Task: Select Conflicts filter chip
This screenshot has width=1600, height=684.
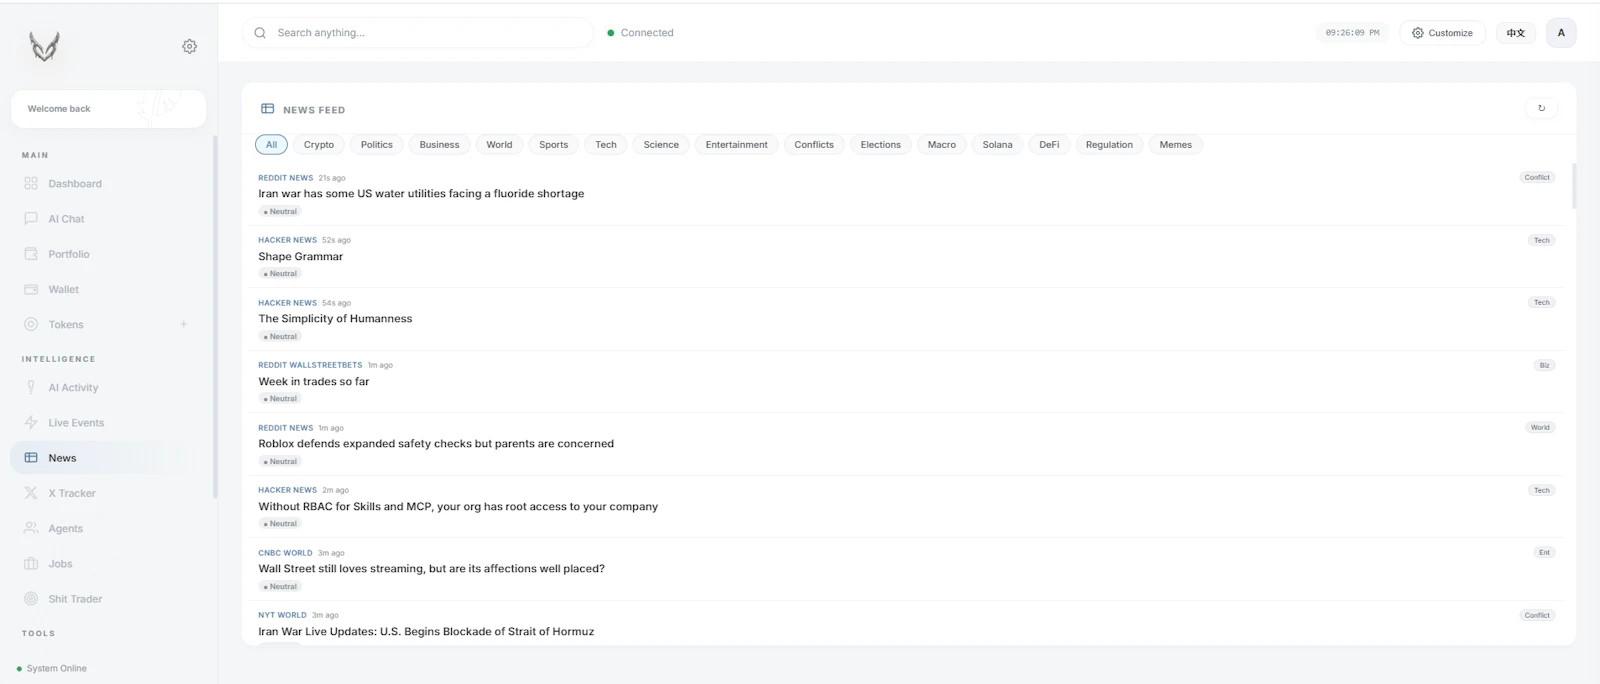Action: pos(814,145)
